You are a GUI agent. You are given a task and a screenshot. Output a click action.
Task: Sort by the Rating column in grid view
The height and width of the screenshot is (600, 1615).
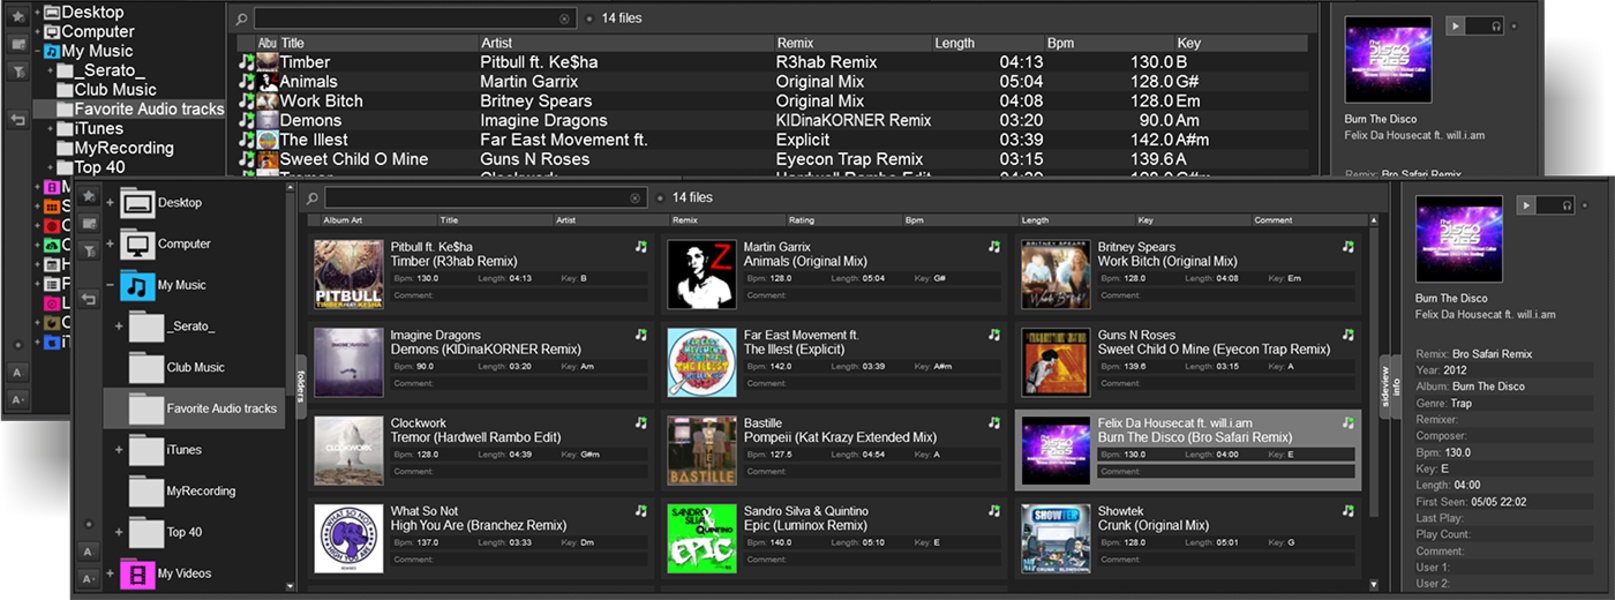coord(801,220)
